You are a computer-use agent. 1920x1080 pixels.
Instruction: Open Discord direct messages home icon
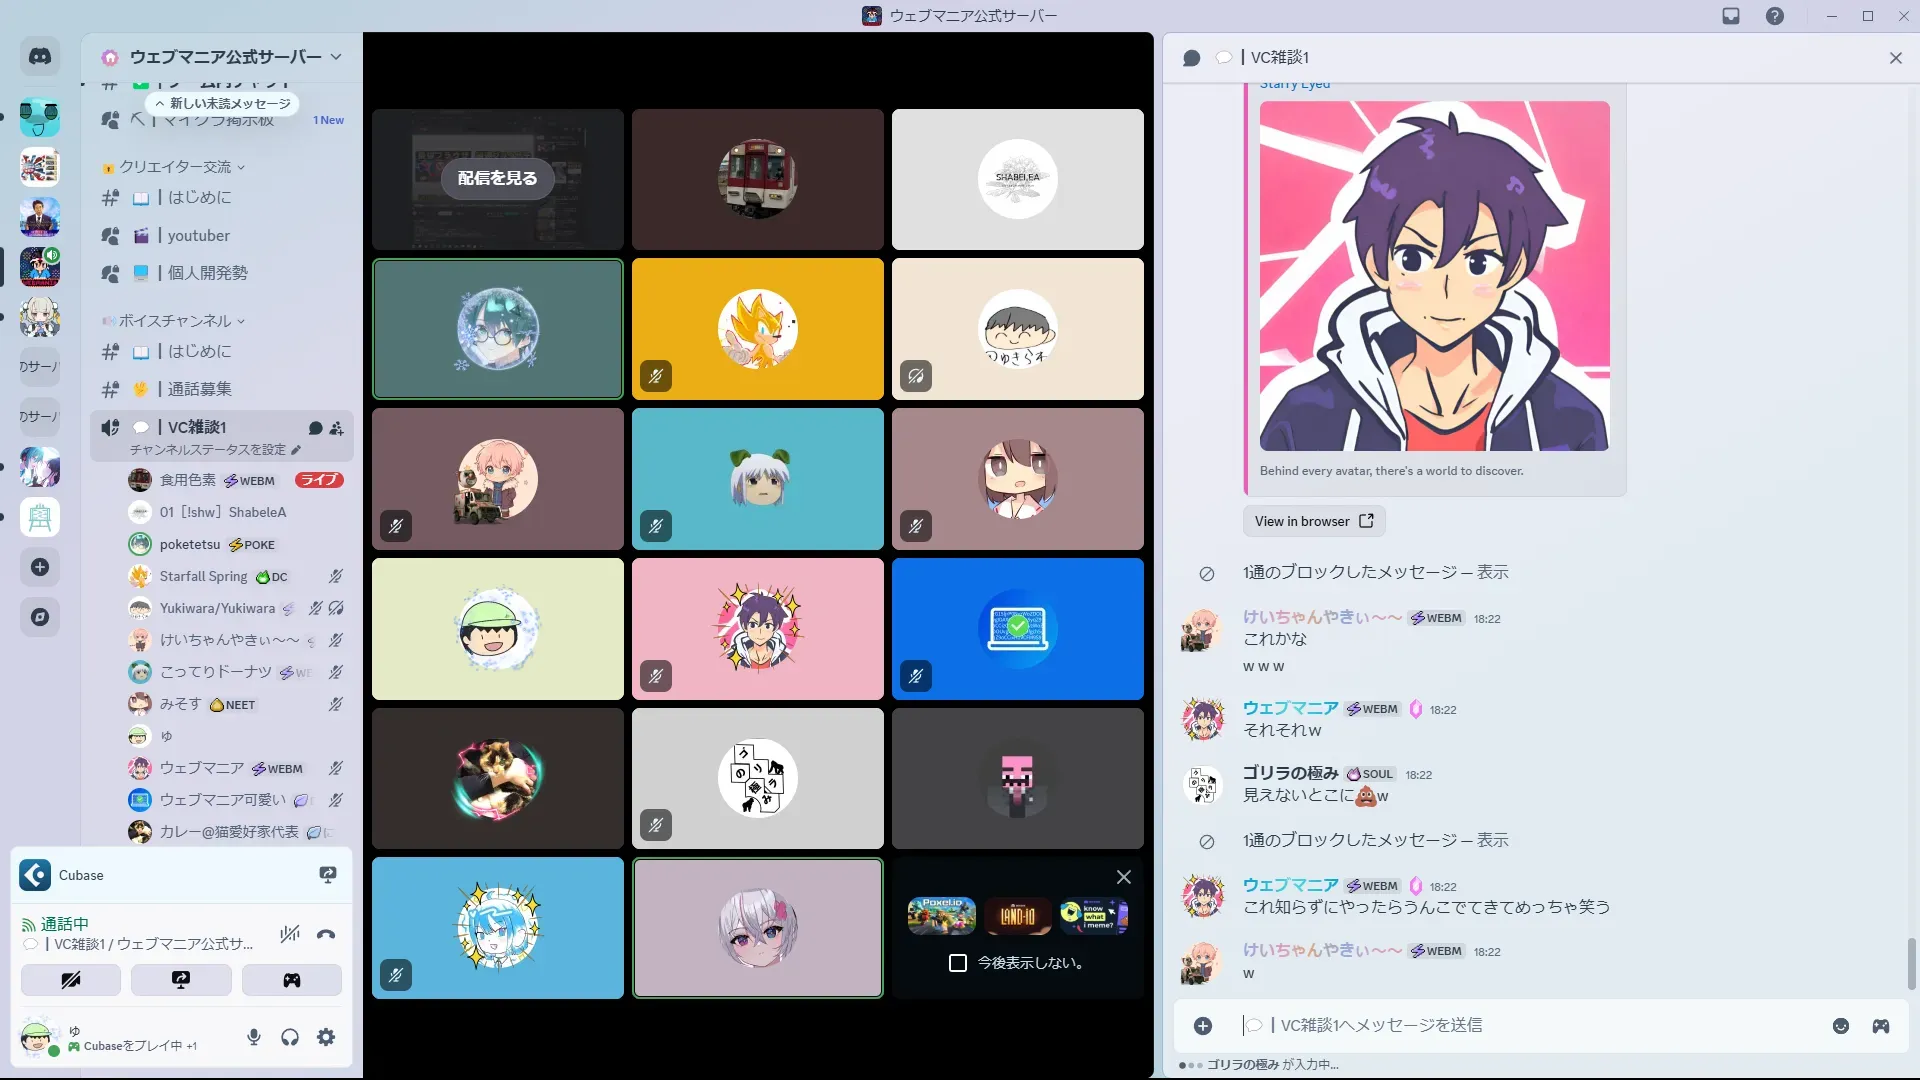click(x=40, y=57)
